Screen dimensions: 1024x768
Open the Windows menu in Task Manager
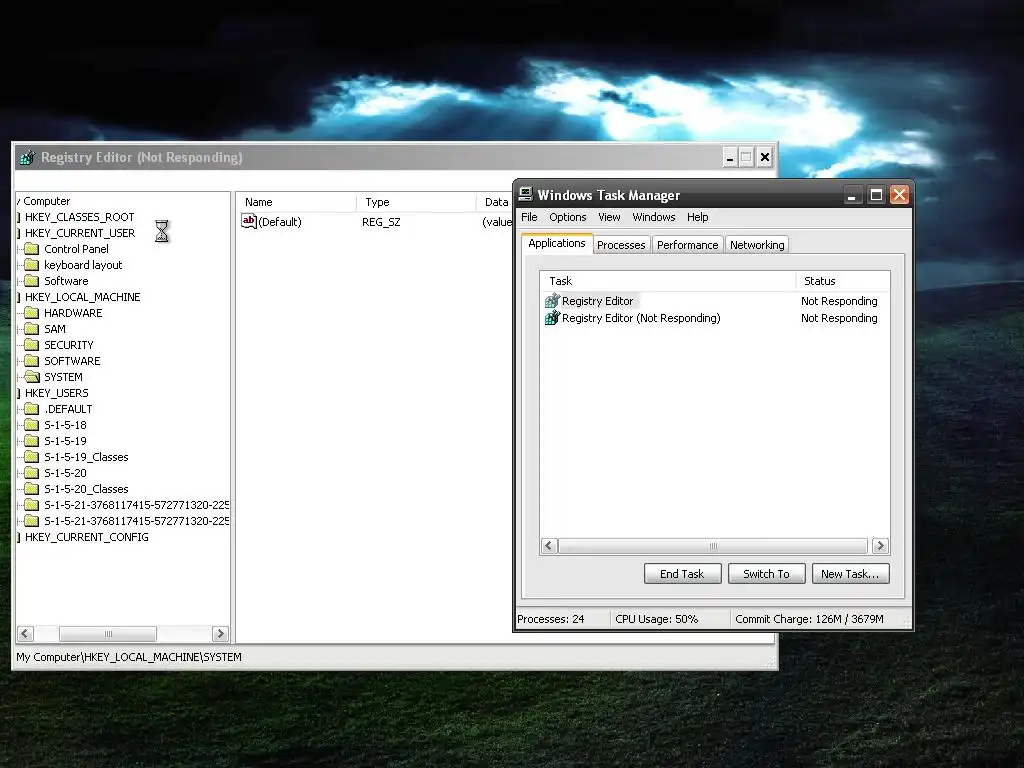[x=654, y=217]
